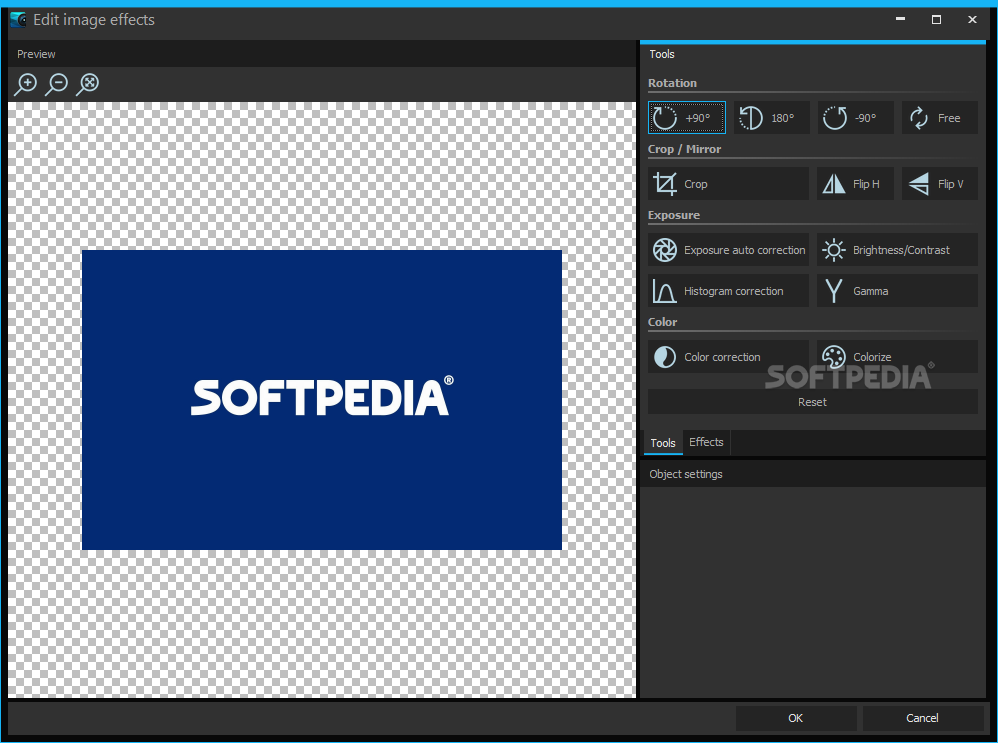This screenshot has height=743, width=998.
Task: Zoom out of the preview
Action: (57, 83)
